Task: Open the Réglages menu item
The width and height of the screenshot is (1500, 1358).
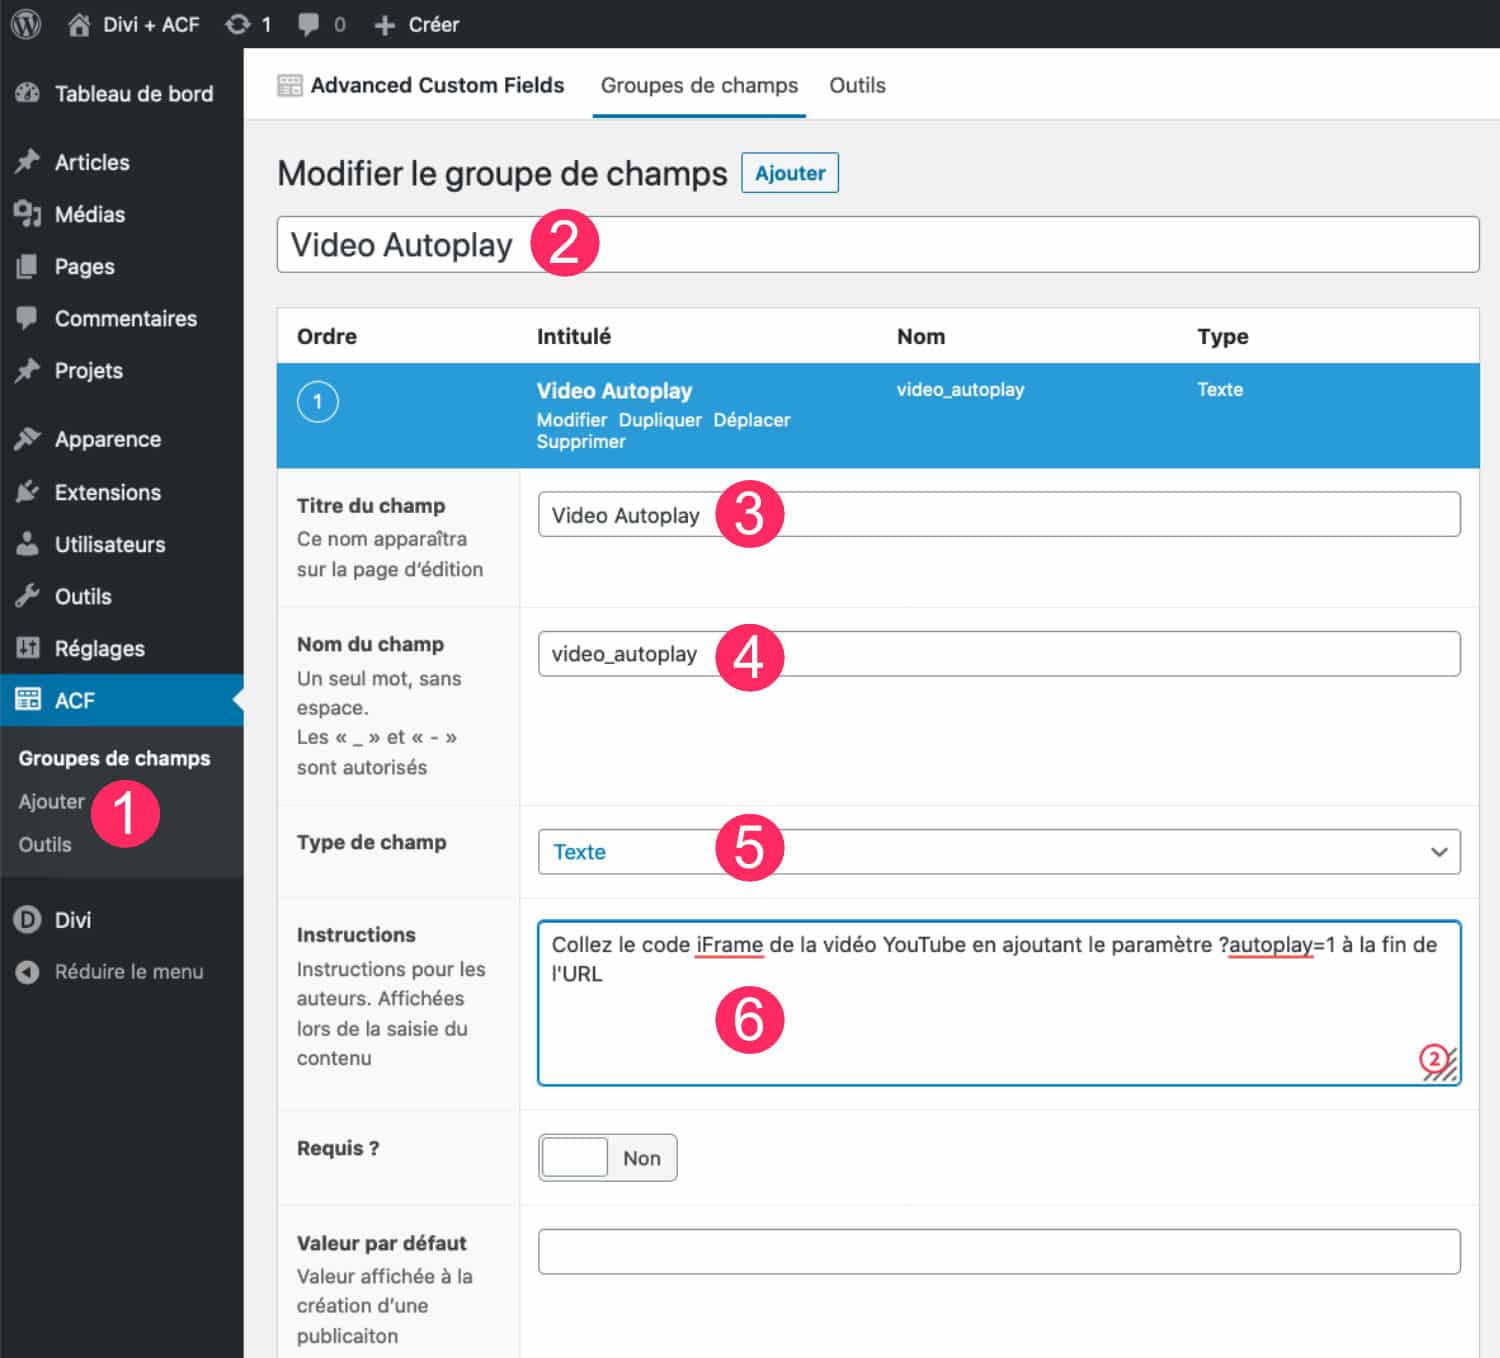Action: coord(100,649)
